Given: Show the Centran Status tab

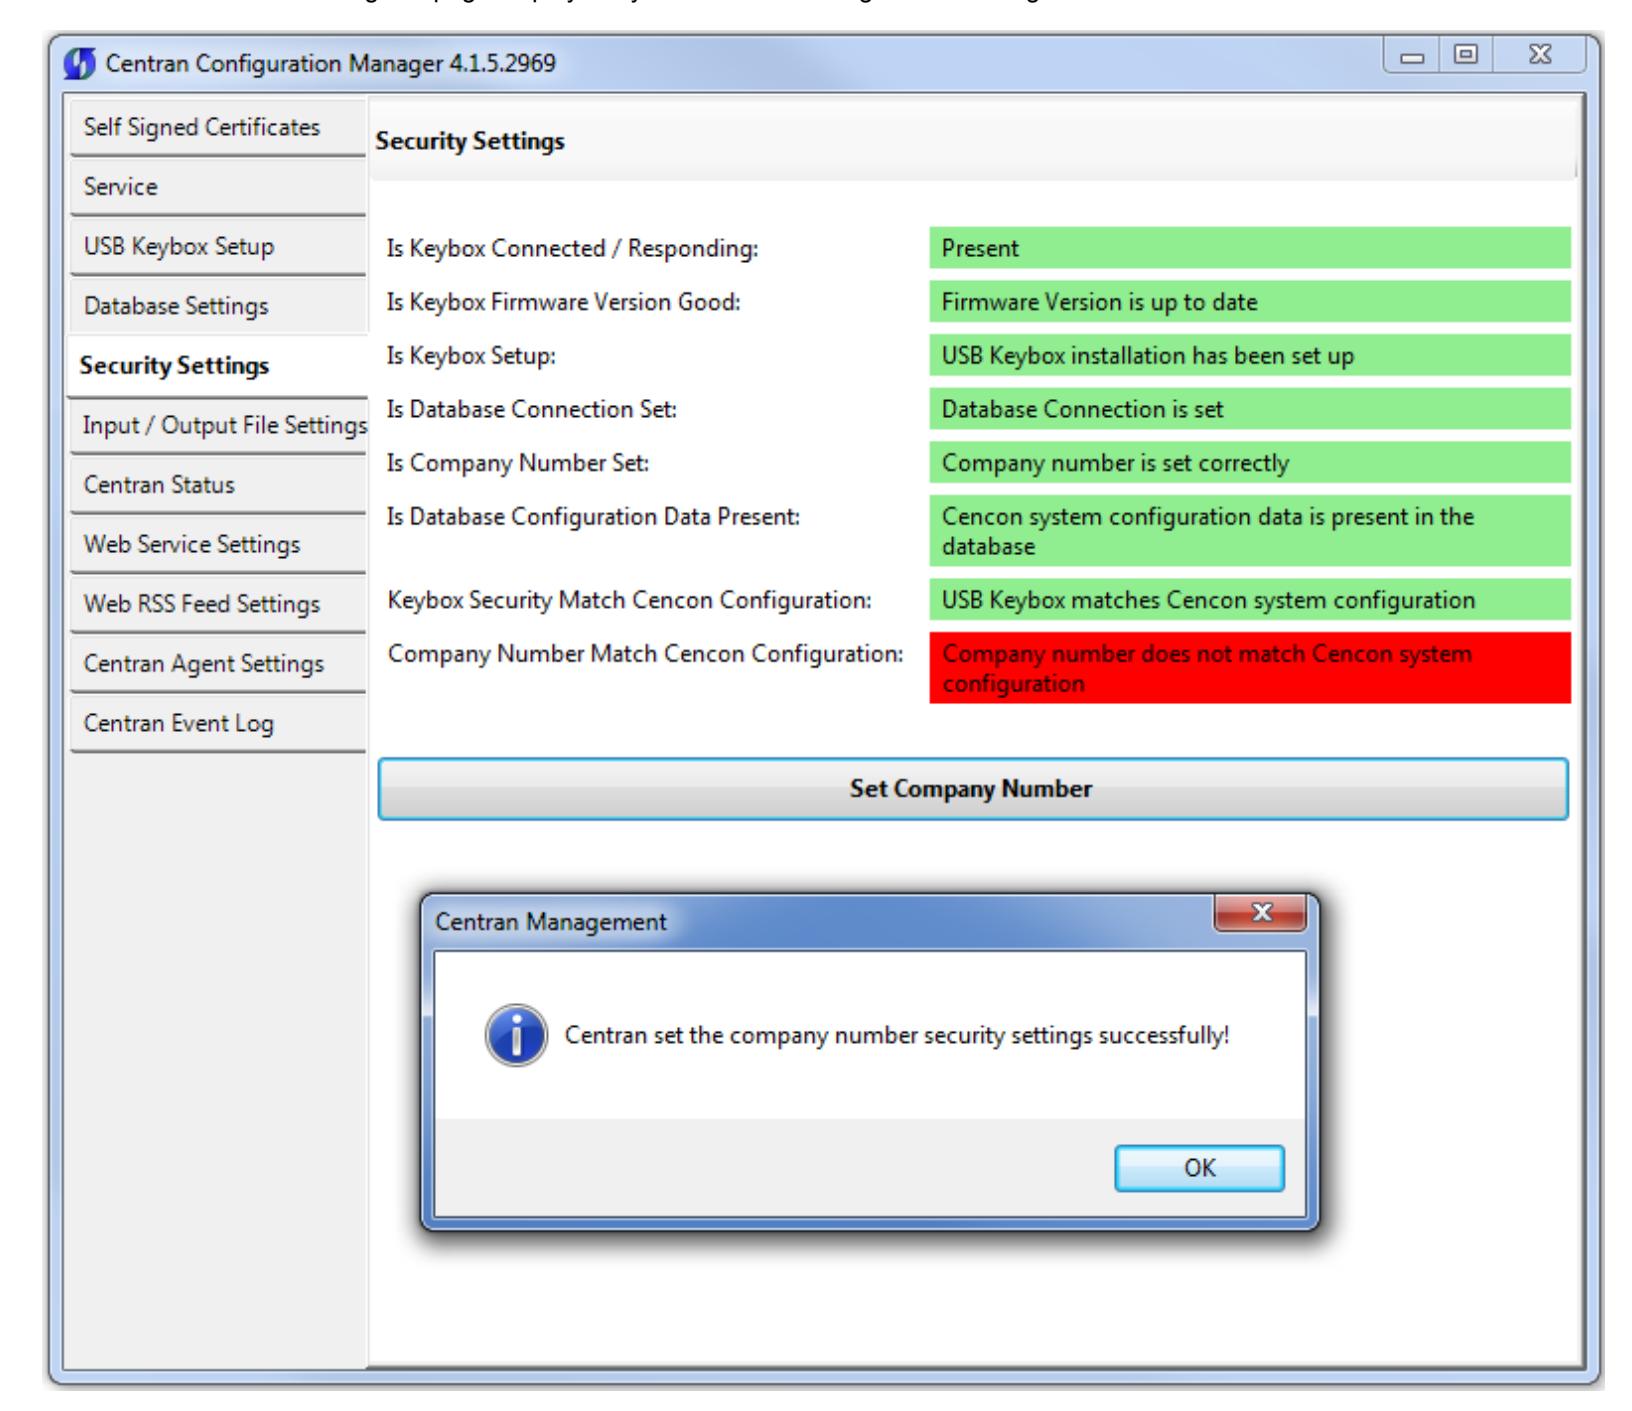Looking at the screenshot, I should (x=218, y=485).
